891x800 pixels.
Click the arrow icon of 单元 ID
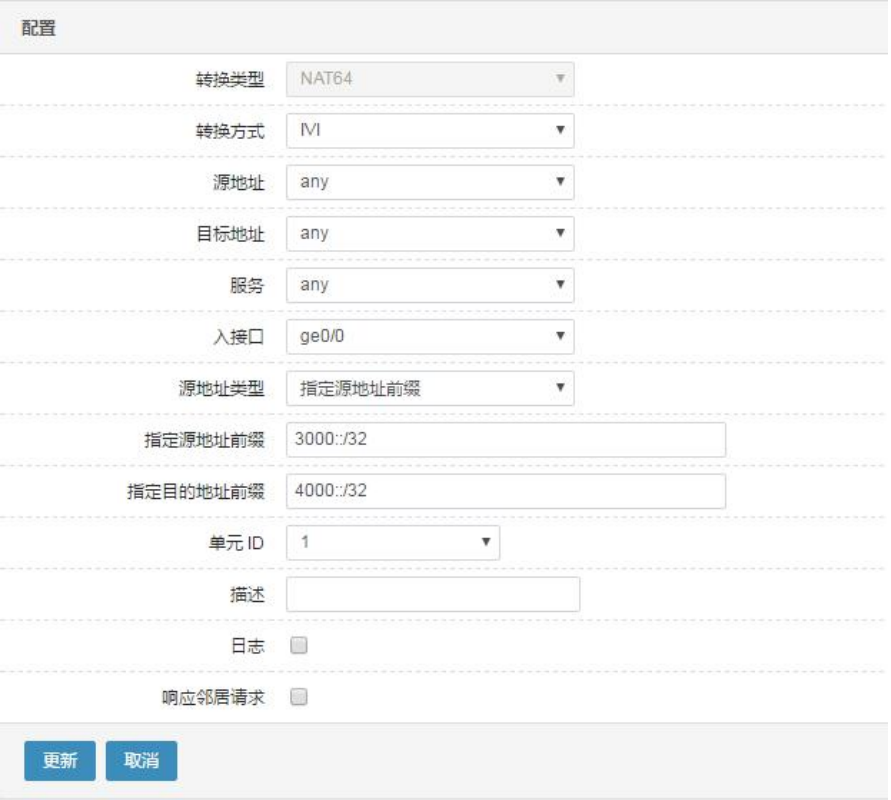click(486, 542)
